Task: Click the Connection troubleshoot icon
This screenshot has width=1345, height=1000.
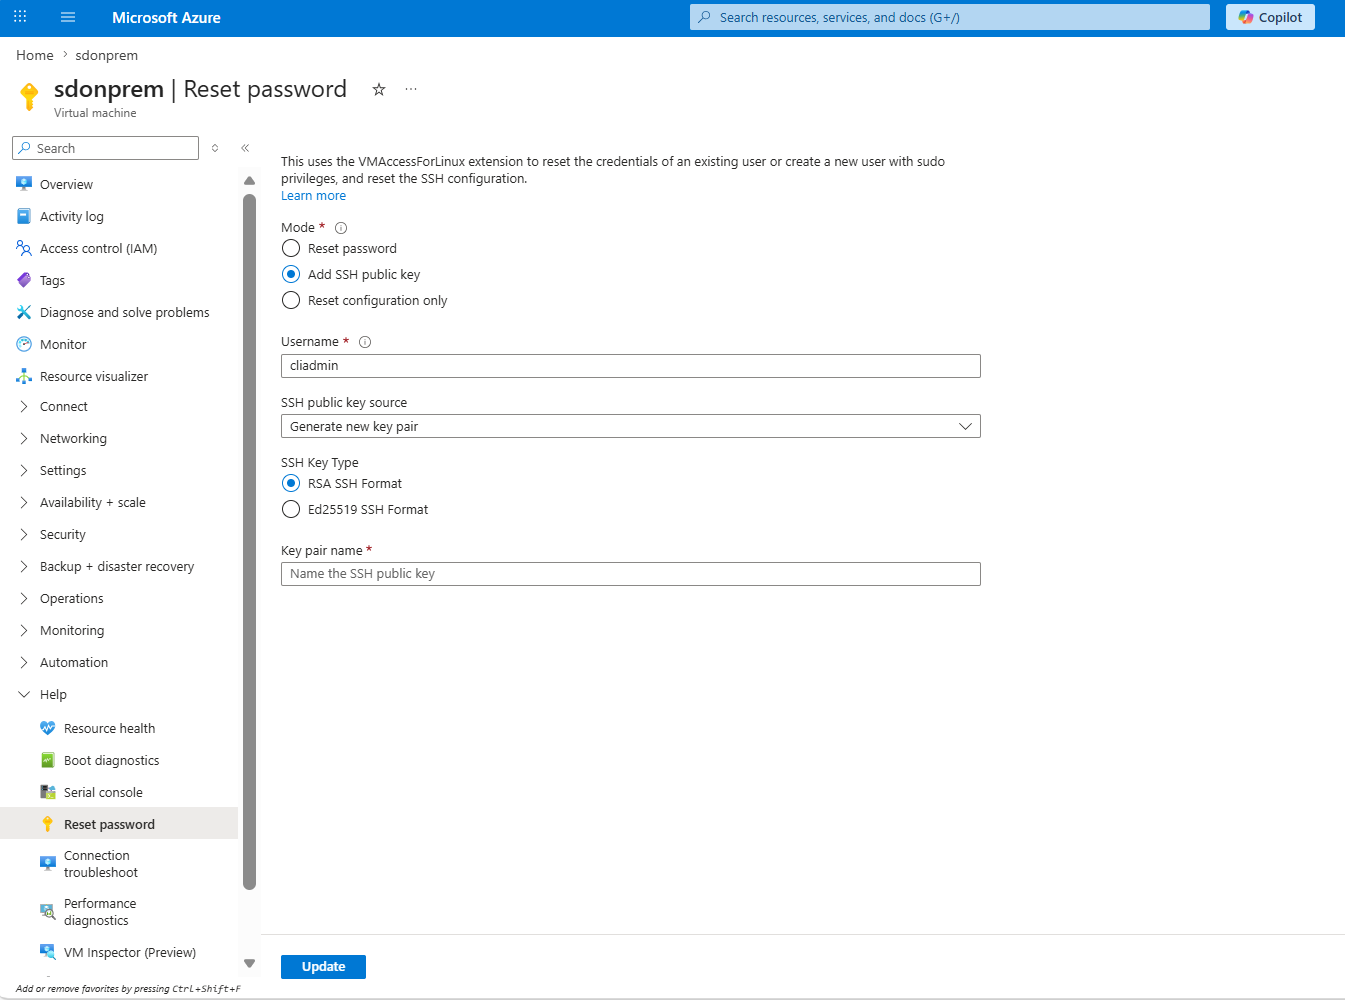Action: coord(48,864)
